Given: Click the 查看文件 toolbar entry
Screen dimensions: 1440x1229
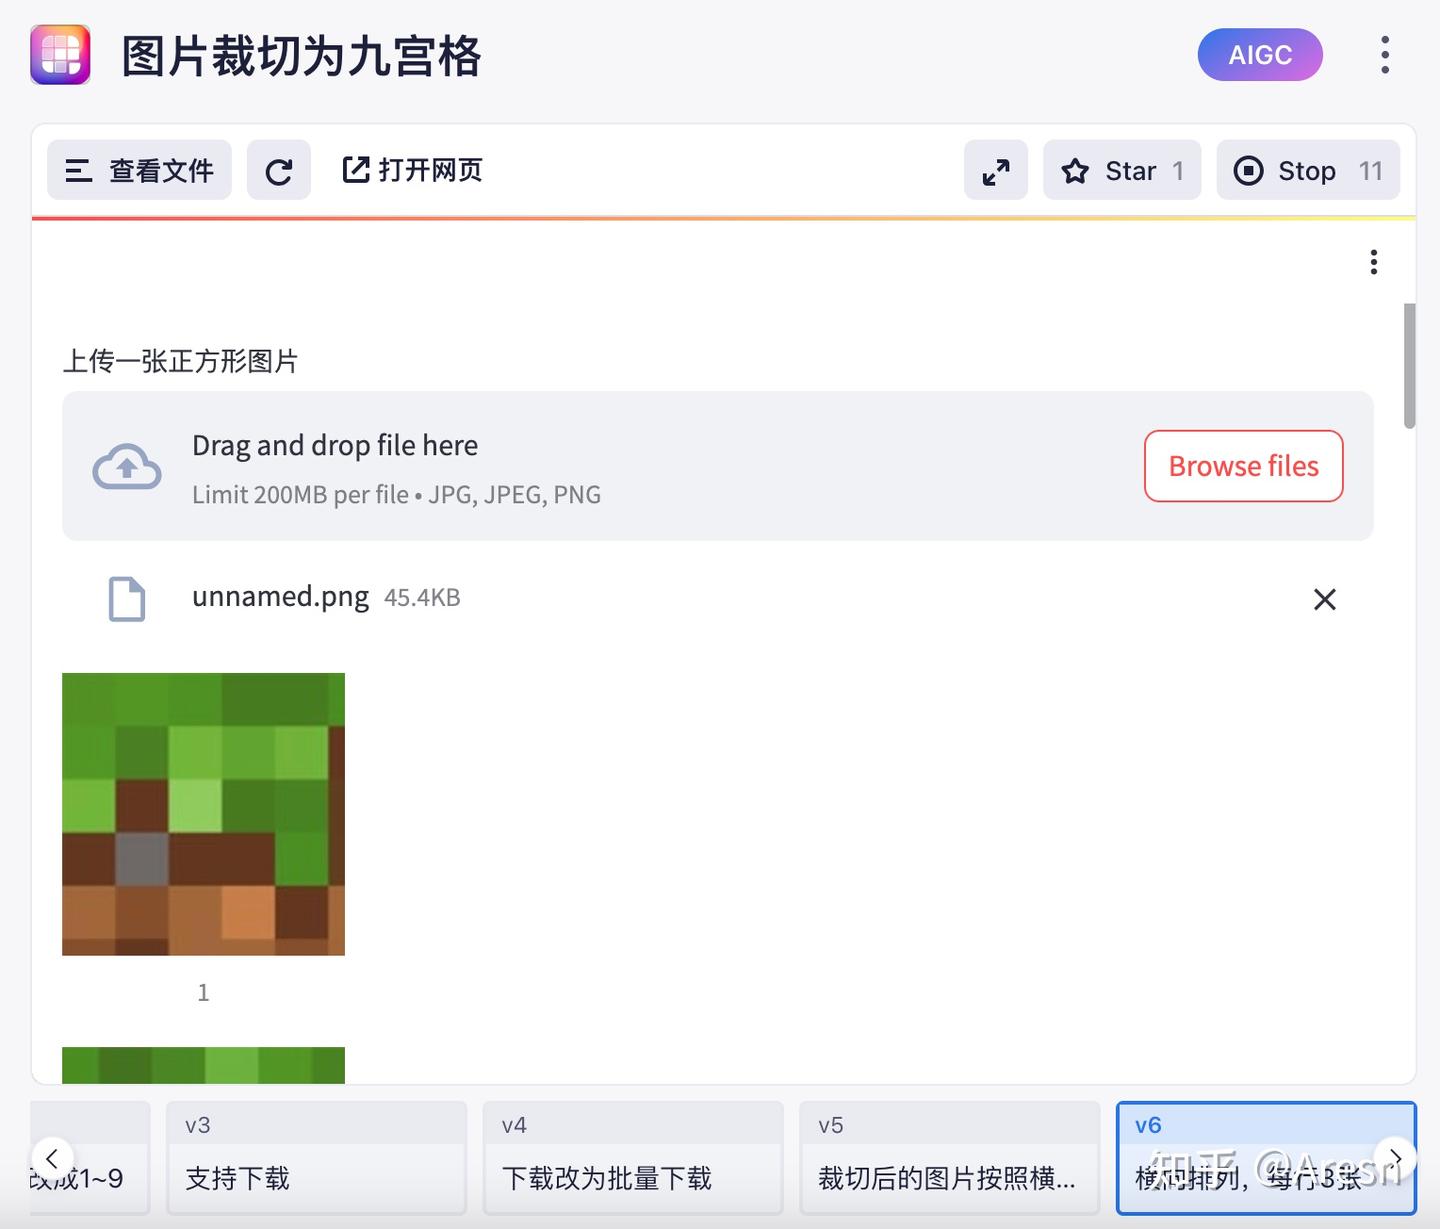Looking at the screenshot, I should (139, 170).
